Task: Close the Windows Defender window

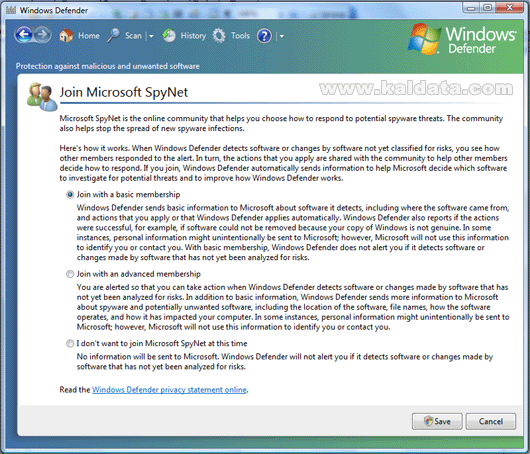Action: [510, 8]
